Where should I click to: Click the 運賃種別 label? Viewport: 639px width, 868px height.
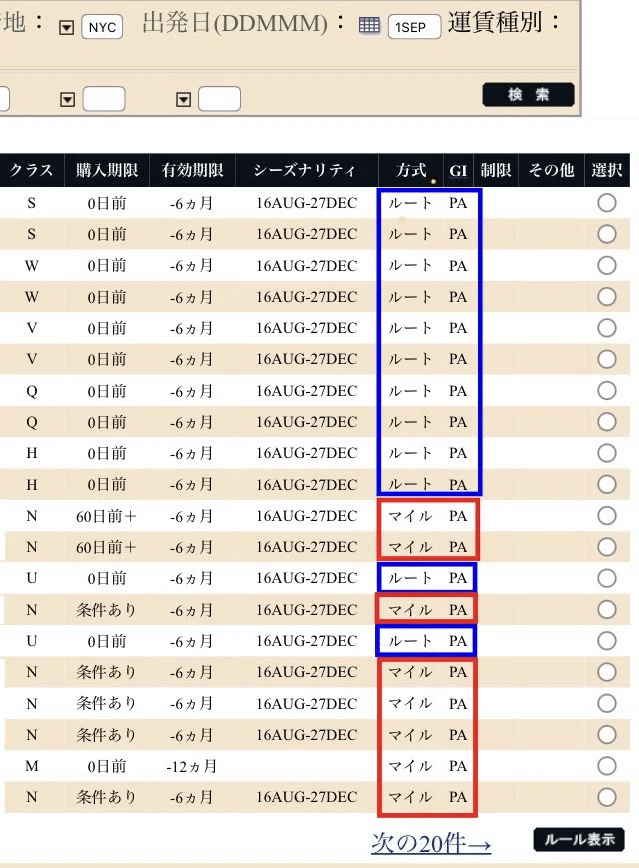pyautogui.click(x=495, y=23)
